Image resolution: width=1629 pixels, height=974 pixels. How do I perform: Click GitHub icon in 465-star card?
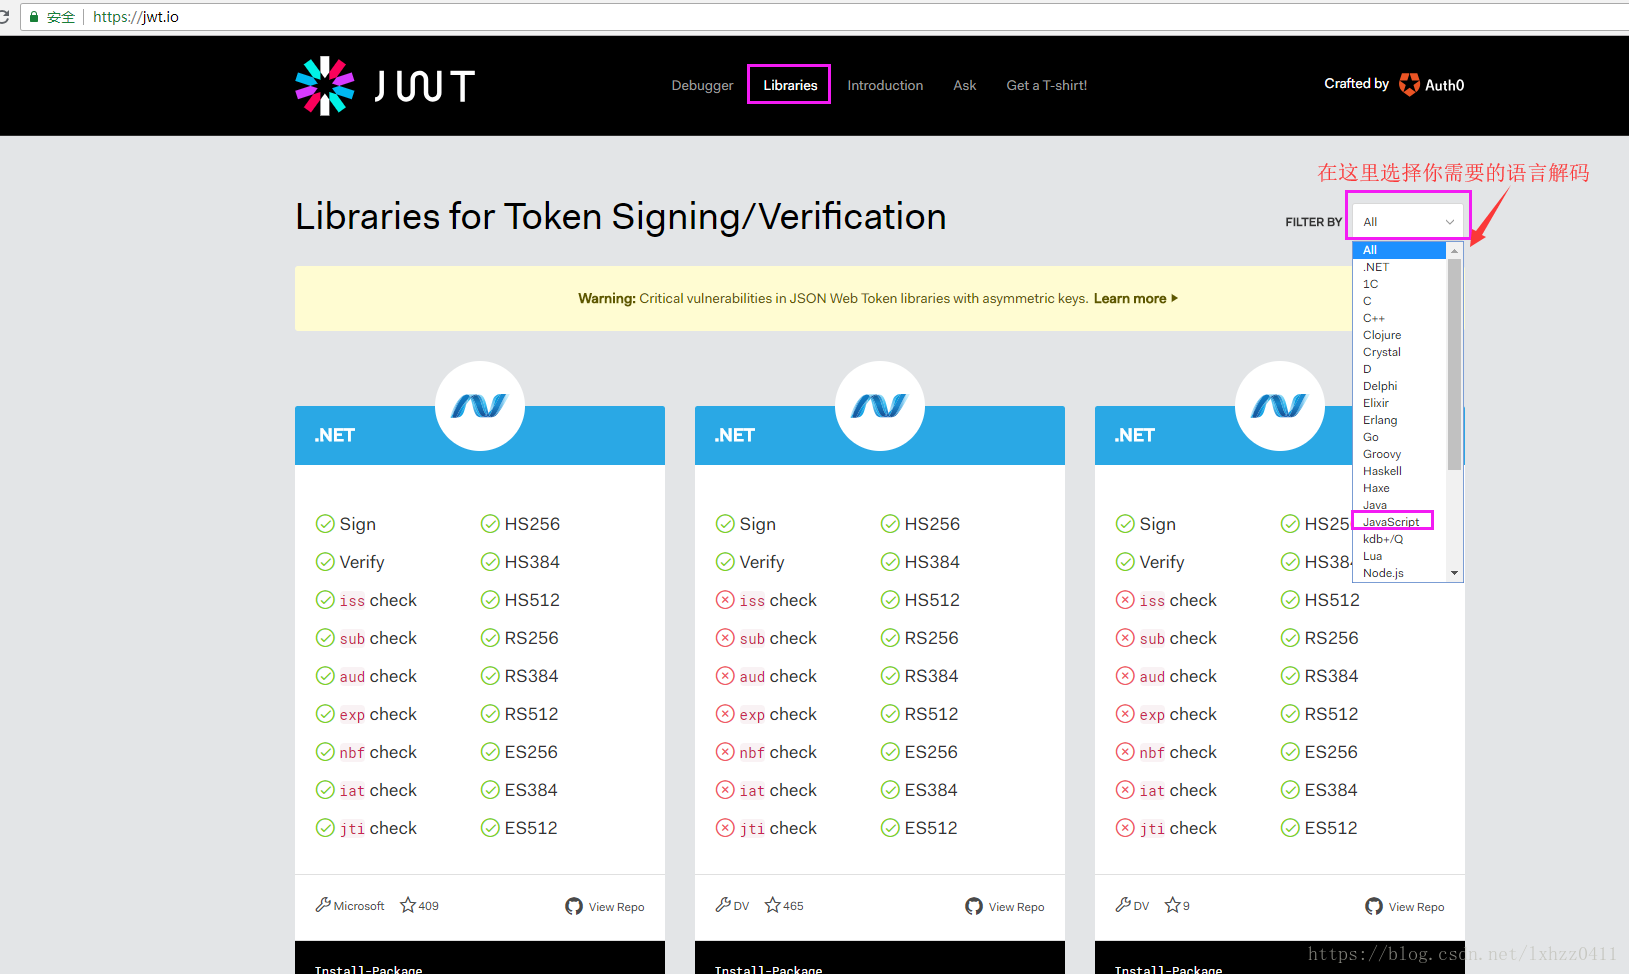tap(974, 906)
